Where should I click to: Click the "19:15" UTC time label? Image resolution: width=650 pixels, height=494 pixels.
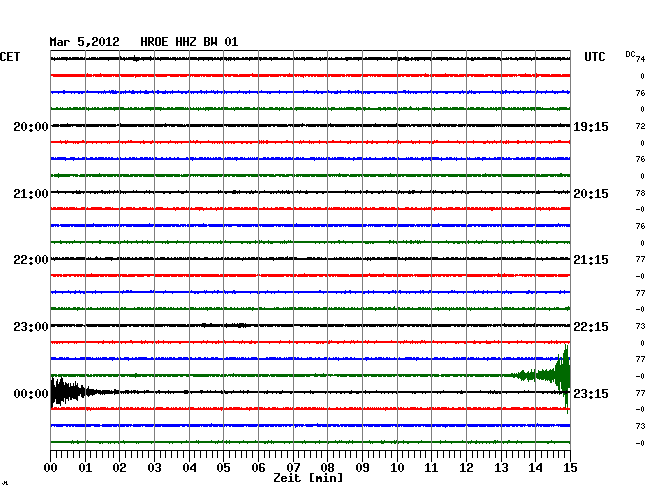tap(591, 126)
